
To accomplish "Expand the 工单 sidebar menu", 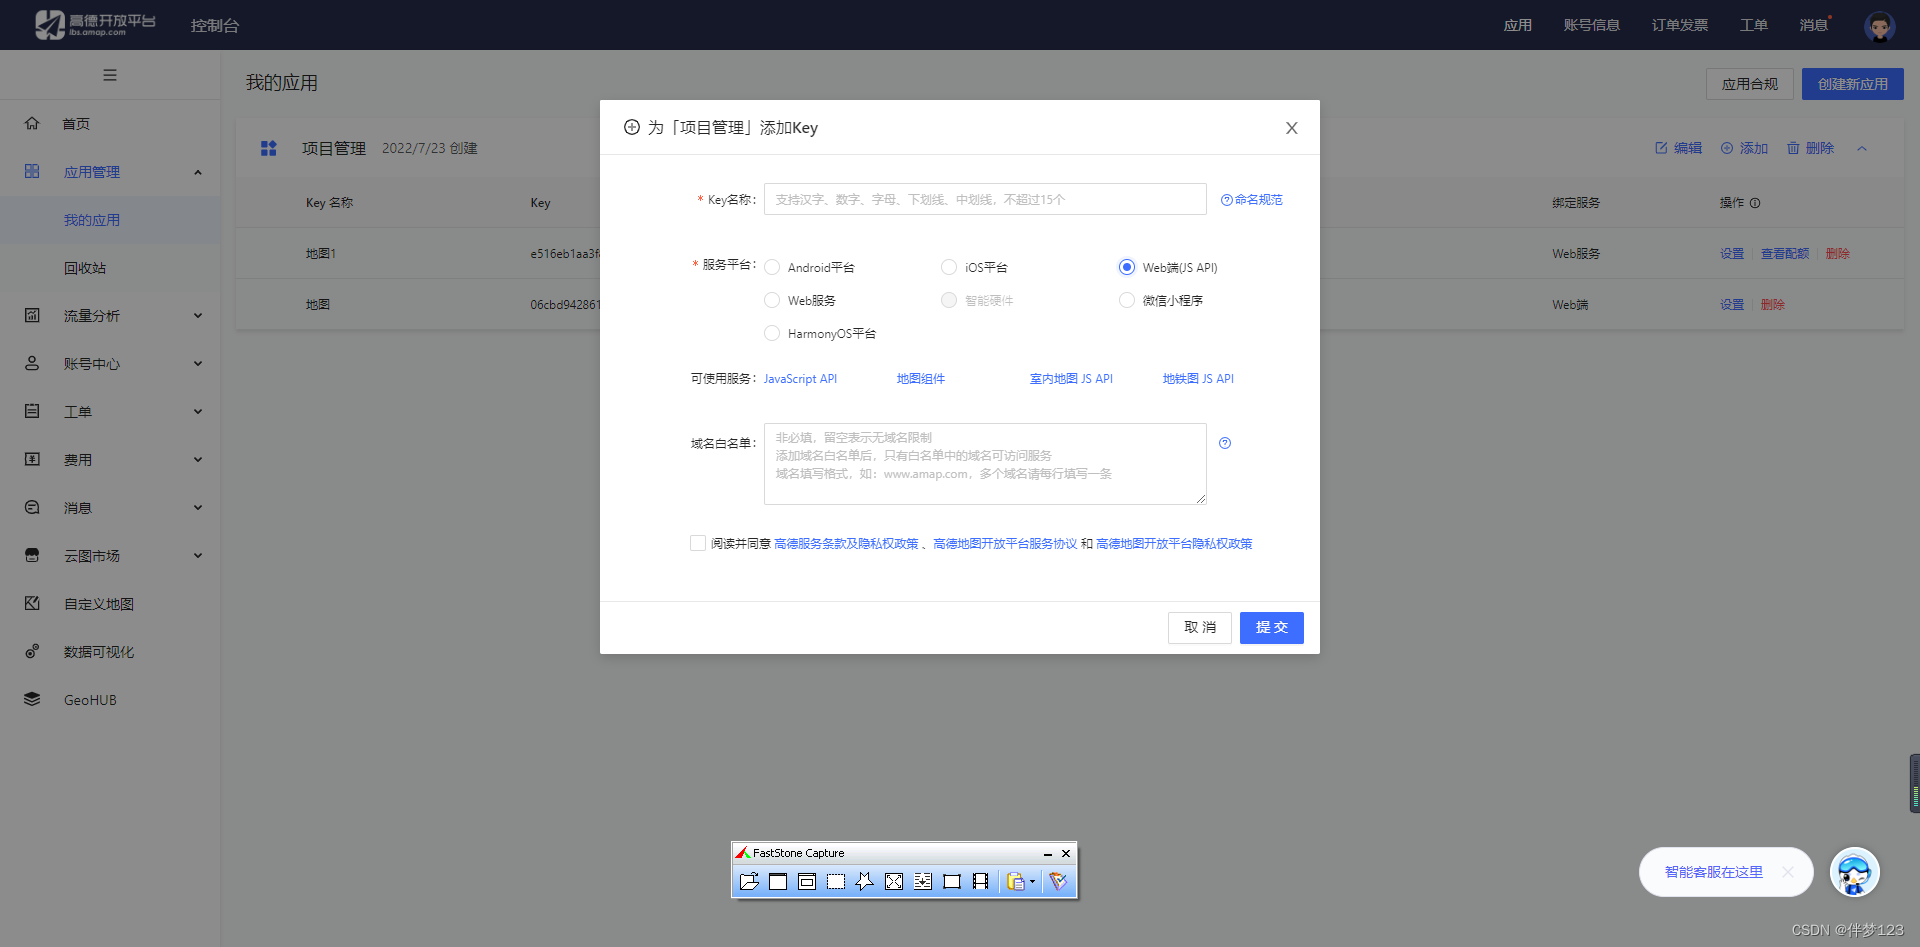I will [x=198, y=412].
